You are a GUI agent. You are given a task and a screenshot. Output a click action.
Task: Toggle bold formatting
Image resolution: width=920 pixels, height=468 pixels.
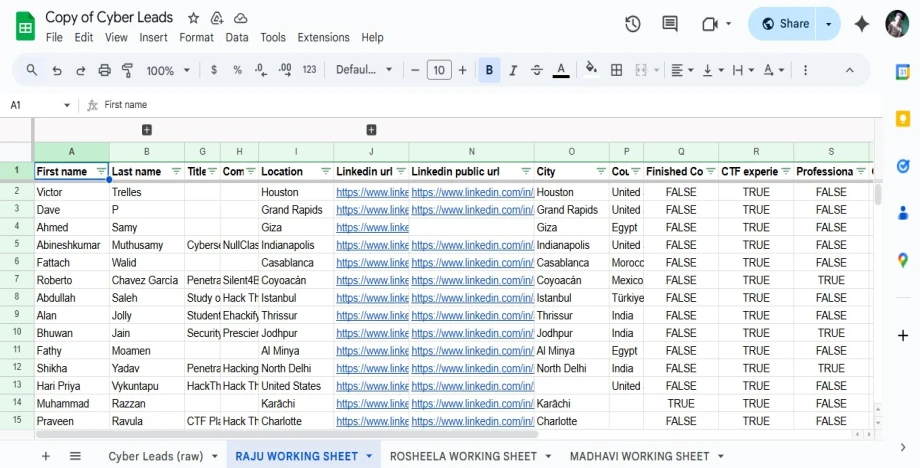coord(489,70)
